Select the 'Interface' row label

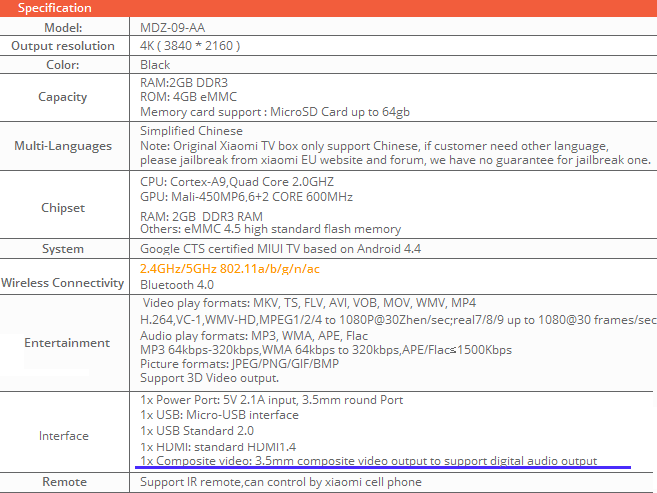pyautogui.click(x=64, y=436)
